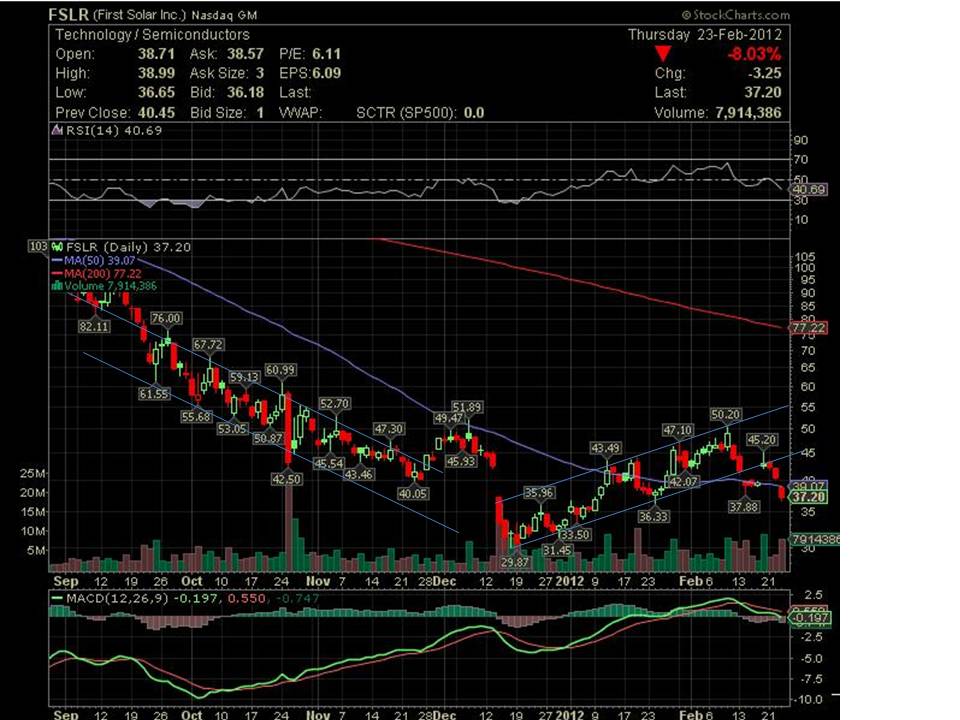Click the Technology / Semiconductors sector label
Viewport: 960px width, 720px height.
(152, 35)
